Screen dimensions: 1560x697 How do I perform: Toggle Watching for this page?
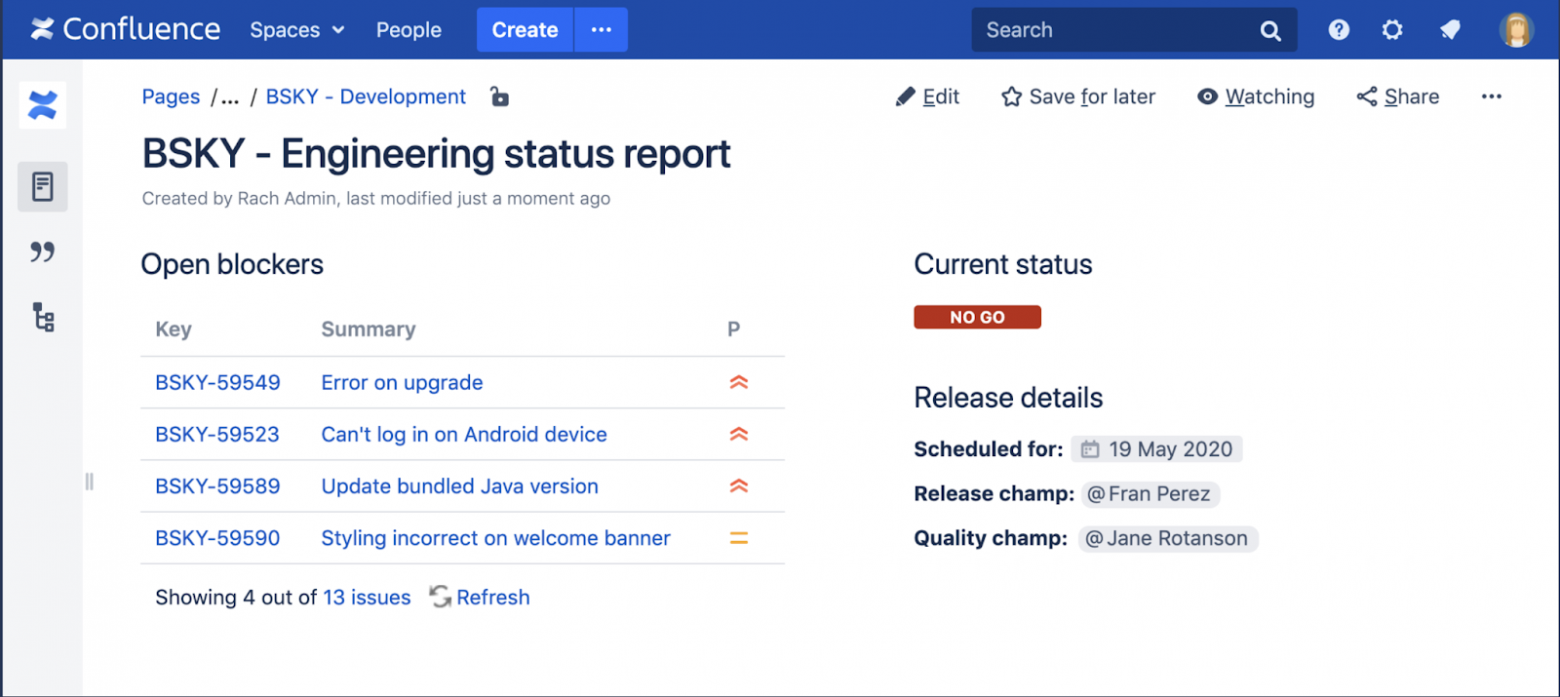coord(1255,97)
